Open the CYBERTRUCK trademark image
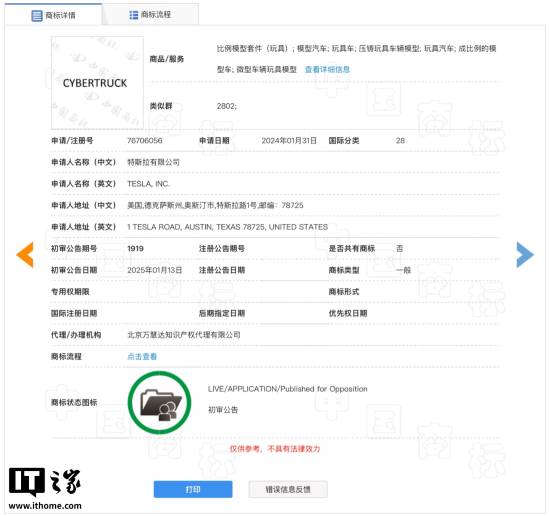 click(x=97, y=83)
